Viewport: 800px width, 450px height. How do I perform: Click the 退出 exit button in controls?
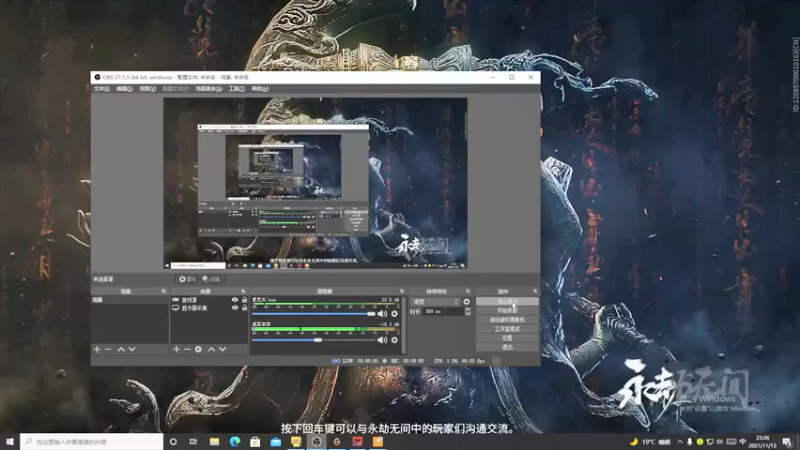(507, 347)
